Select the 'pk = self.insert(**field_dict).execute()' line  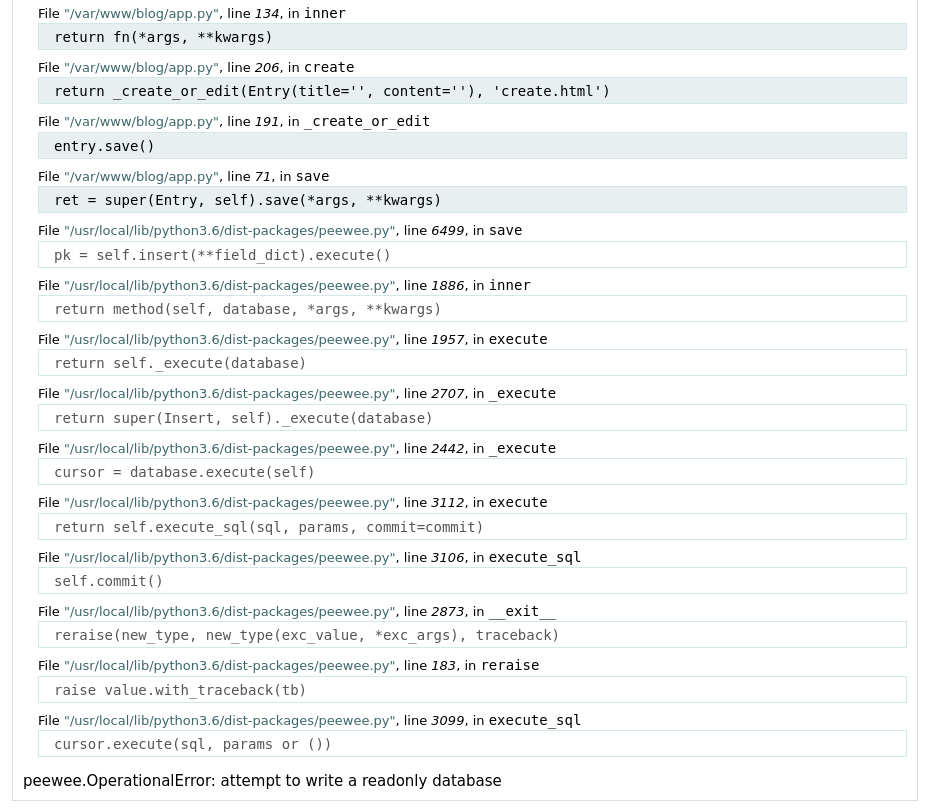click(472, 255)
